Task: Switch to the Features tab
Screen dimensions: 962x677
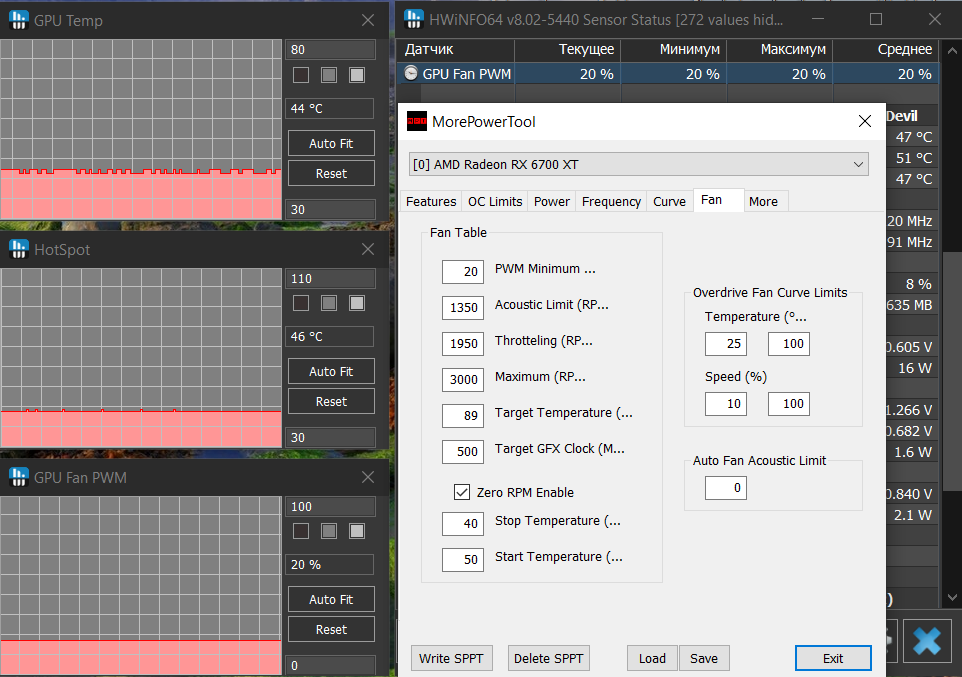Action: (x=431, y=201)
